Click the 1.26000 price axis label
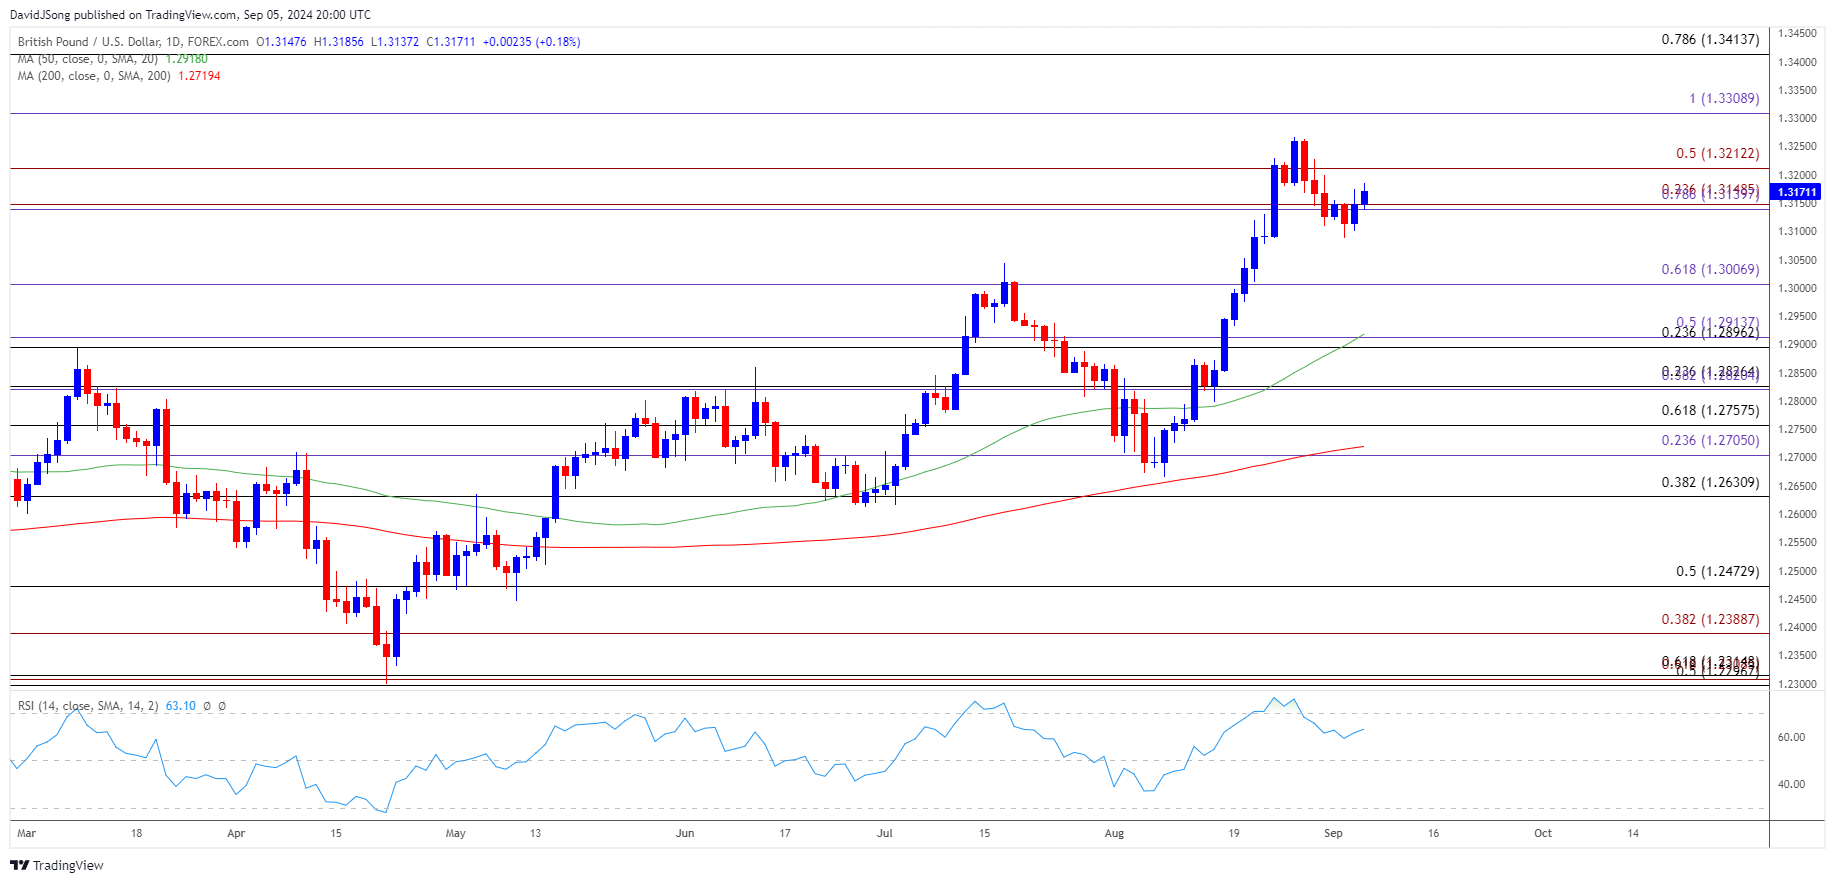This screenshot has height=883, width=1835. [x=1797, y=514]
